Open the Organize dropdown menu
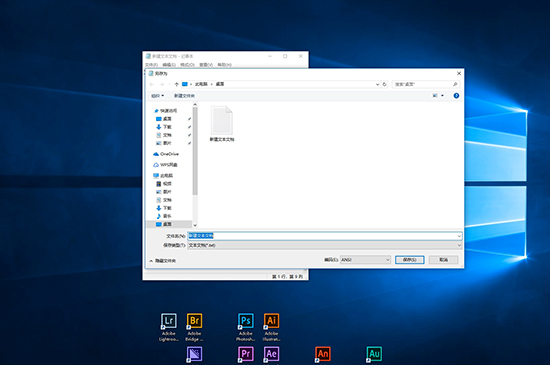Viewport: 550px width, 365px height. tap(157, 95)
